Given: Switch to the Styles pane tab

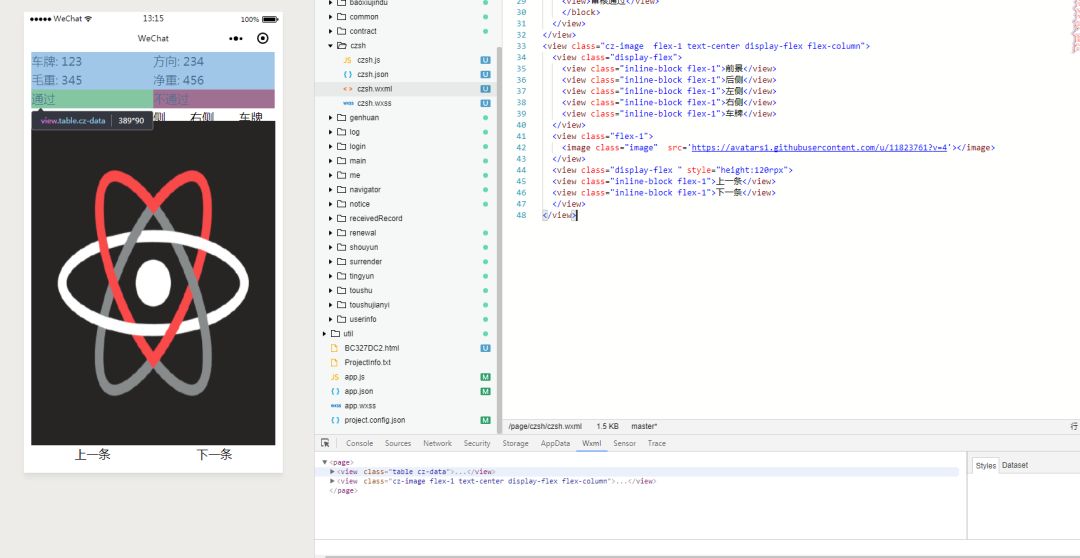Looking at the screenshot, I should pos(986,466).
